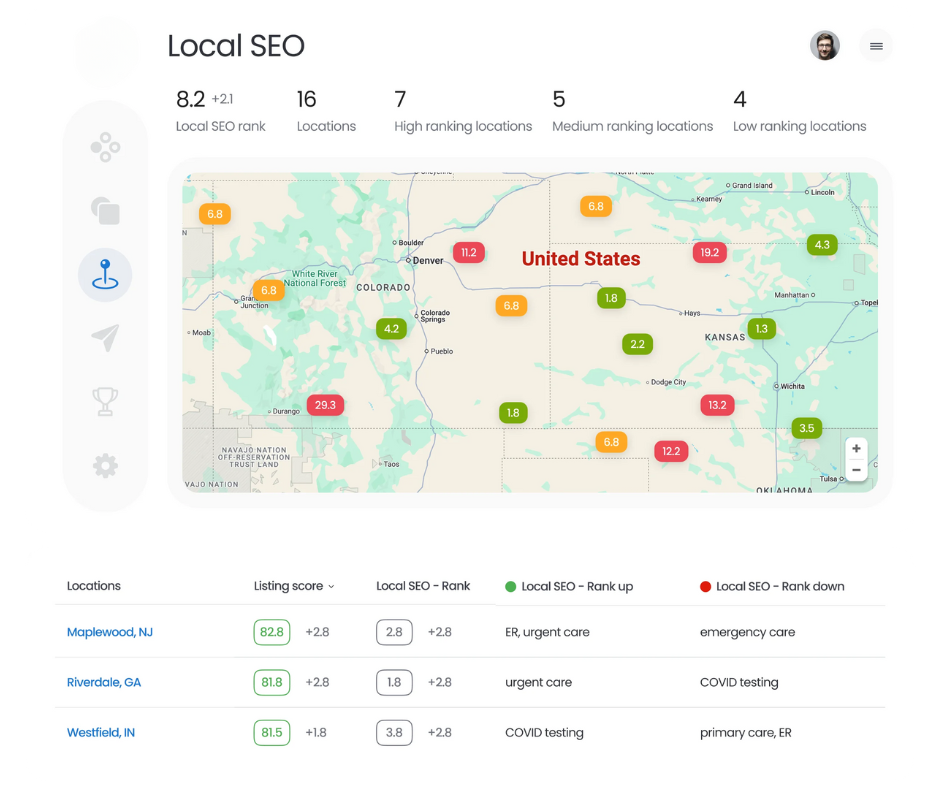
Task: Open the trophy sidebar icon
Action: tap(105, 402)
